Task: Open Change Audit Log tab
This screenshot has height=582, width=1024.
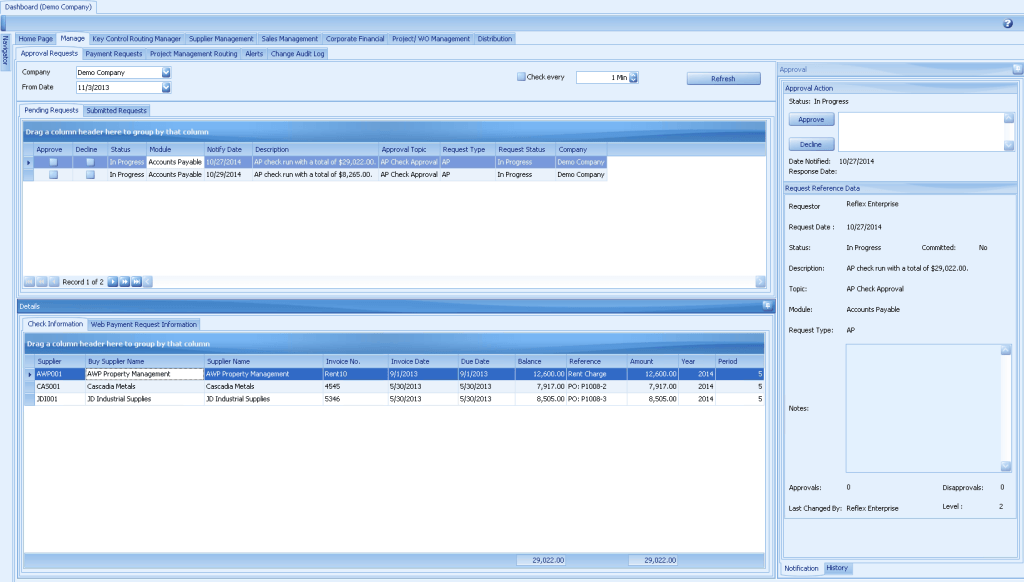Action: 297,54
